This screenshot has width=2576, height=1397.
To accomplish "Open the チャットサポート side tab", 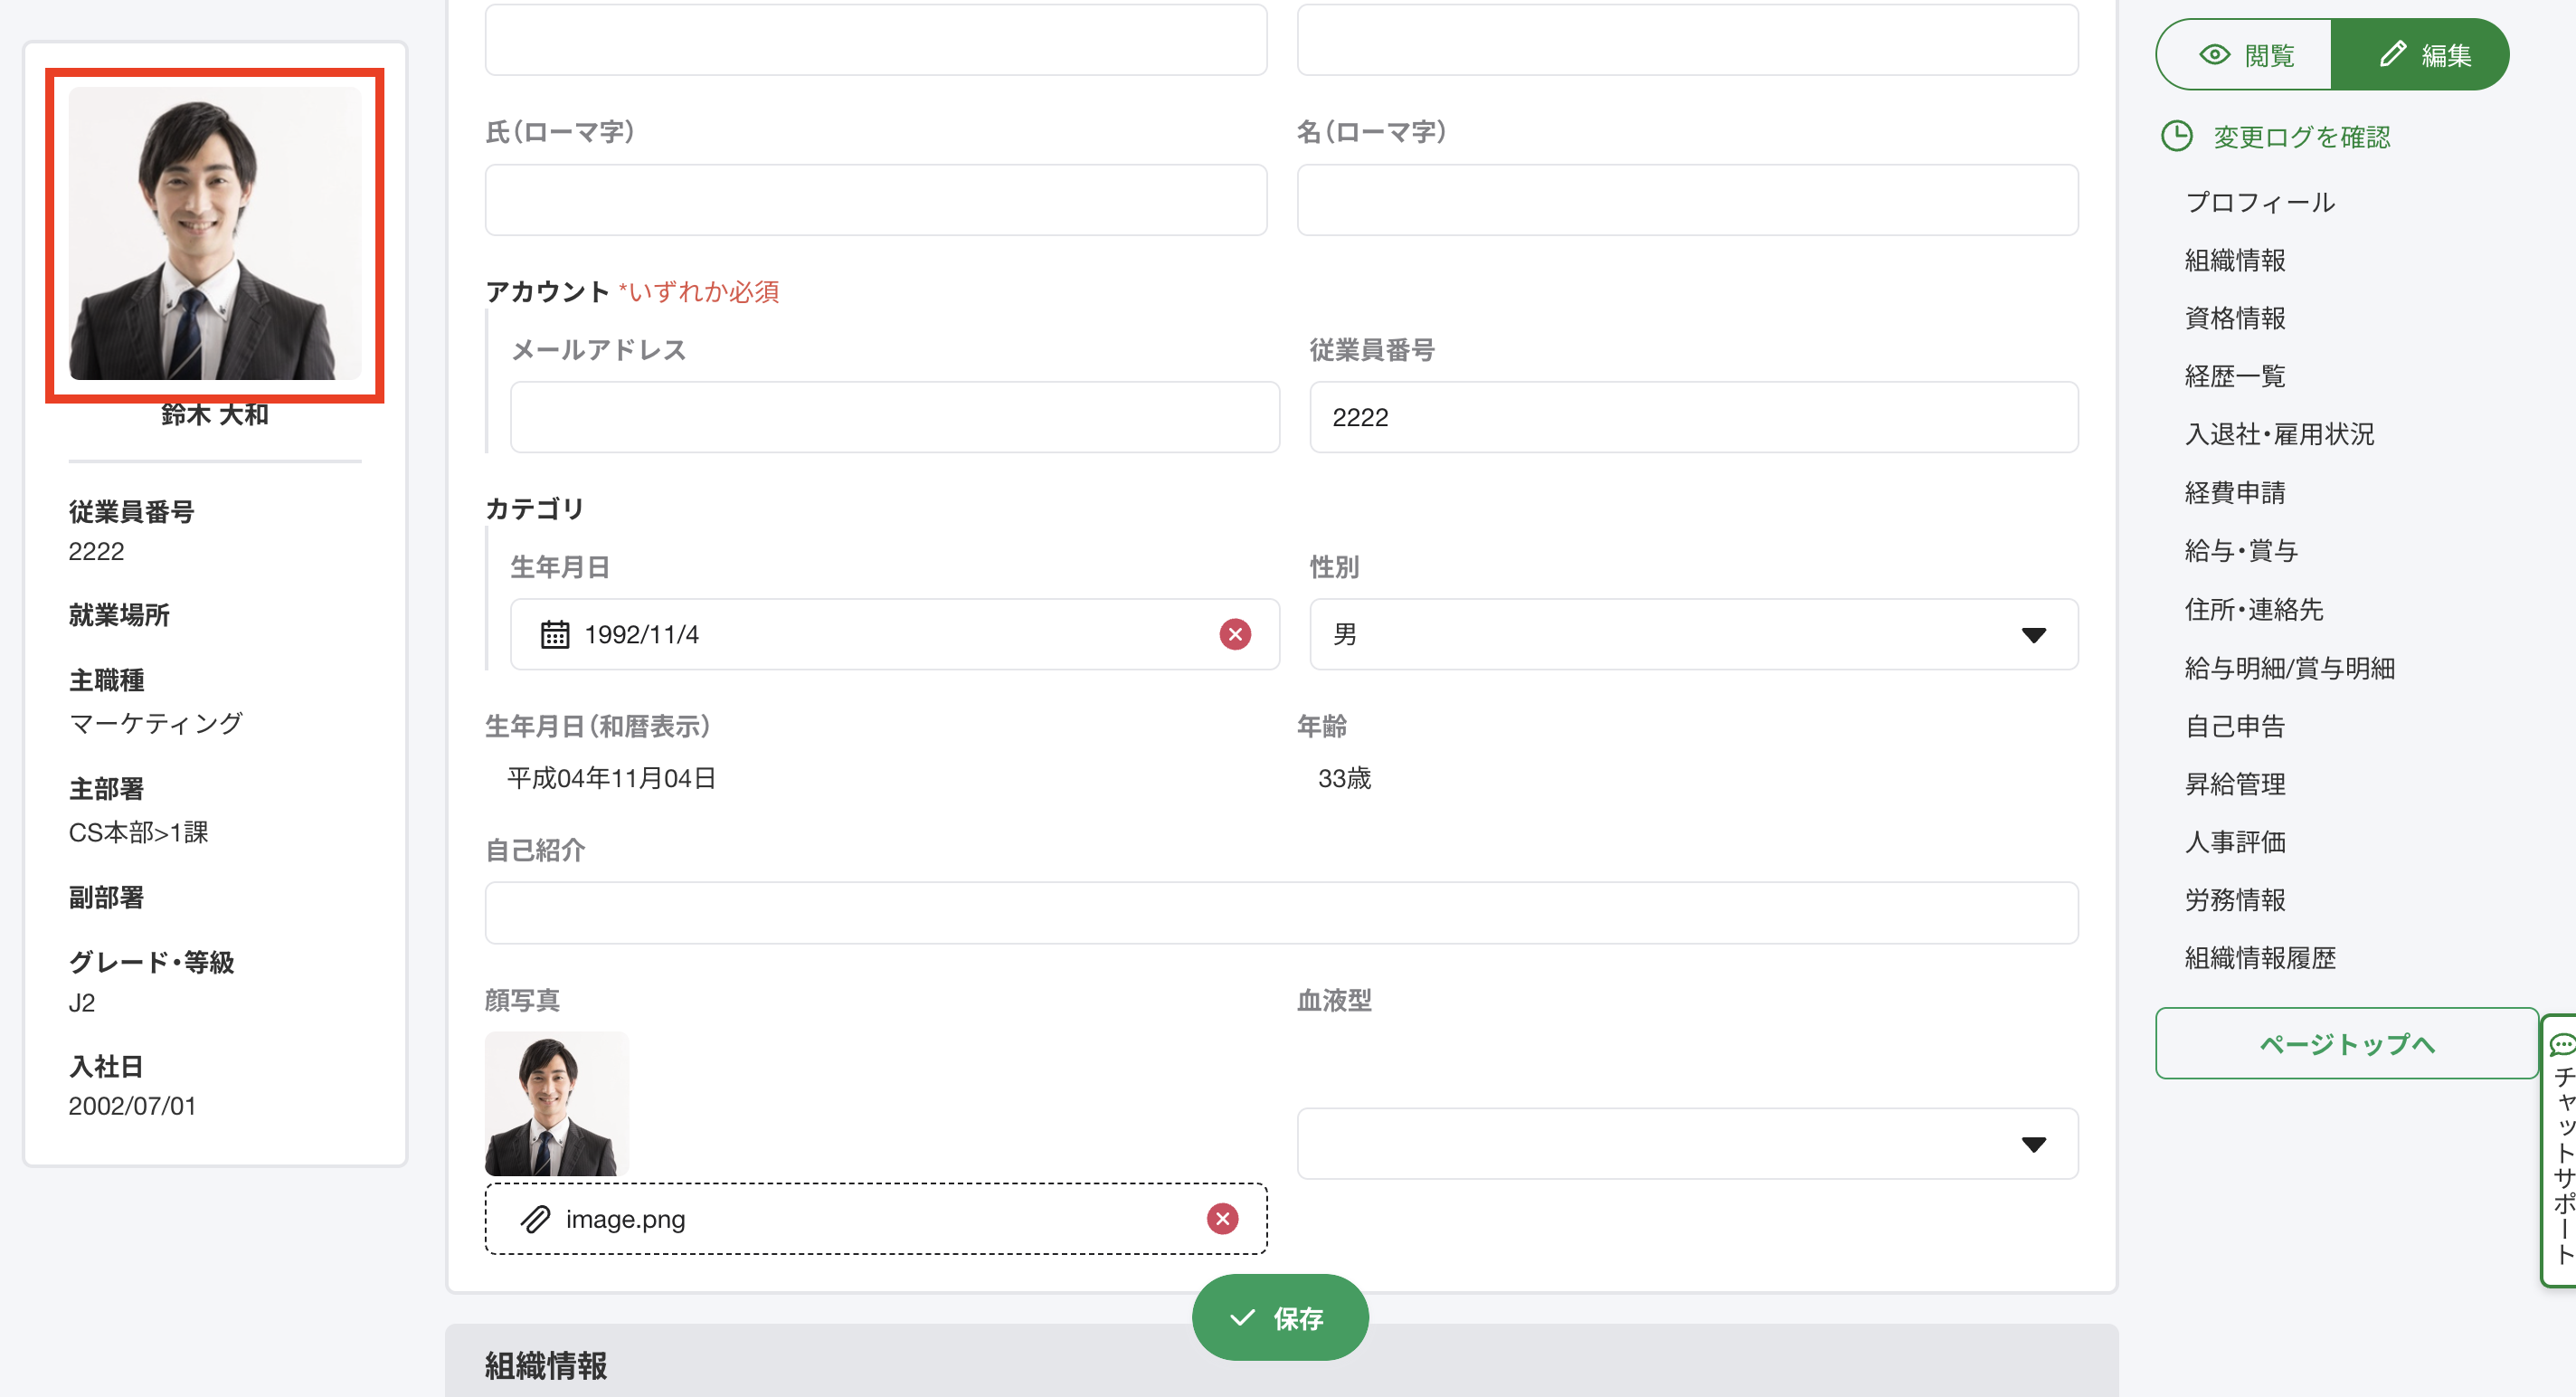I will 2560,1150.
